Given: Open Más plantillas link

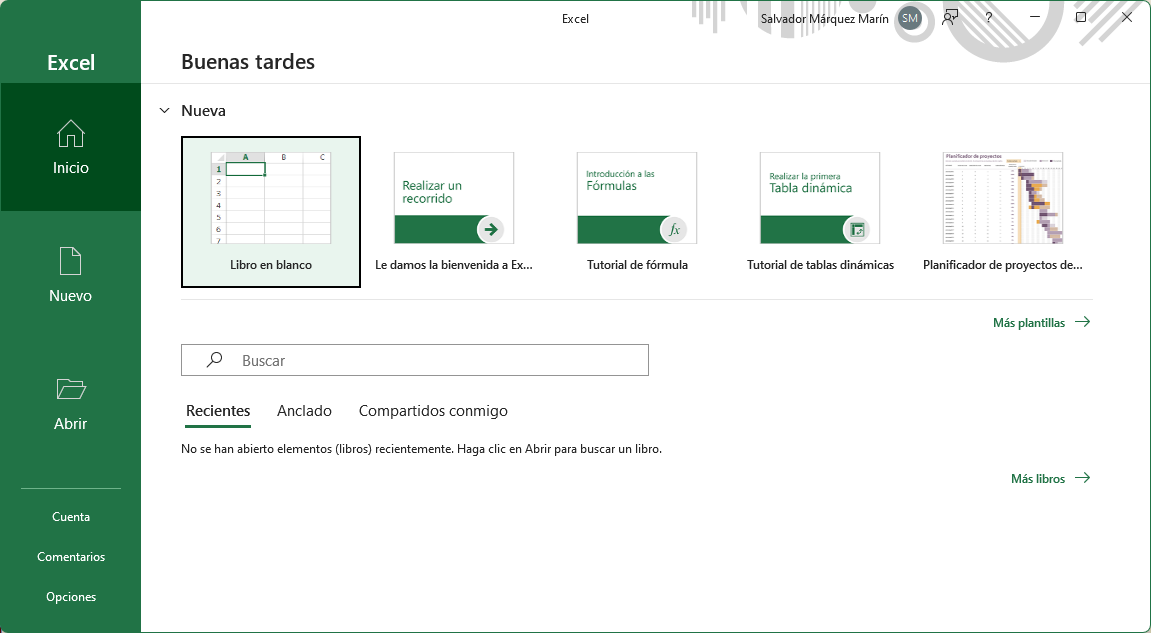Looking at the screenshot, I should point(1028,323).
